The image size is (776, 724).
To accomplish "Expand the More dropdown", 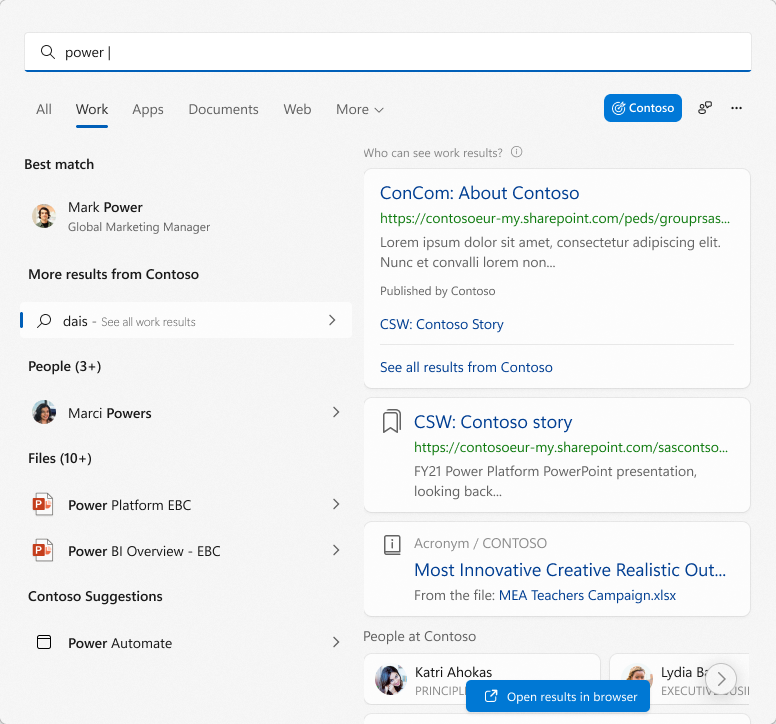I will pyautogui.click(x=360, y=109).
